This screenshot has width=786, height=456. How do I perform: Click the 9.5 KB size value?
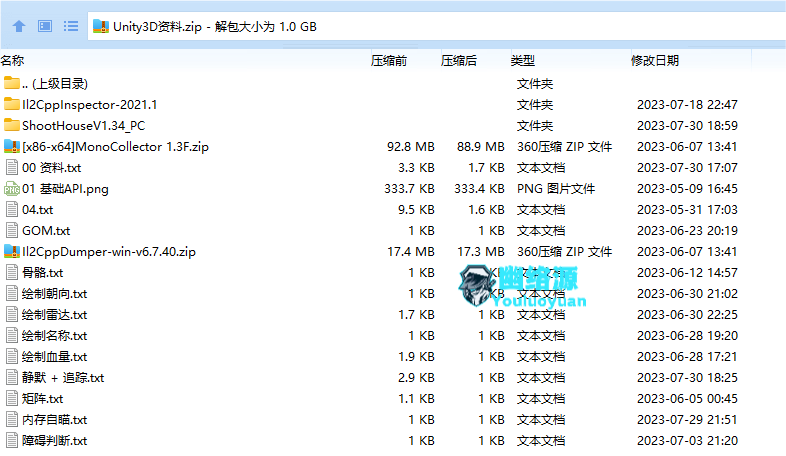pyautogui.click(x=416, y=210)
